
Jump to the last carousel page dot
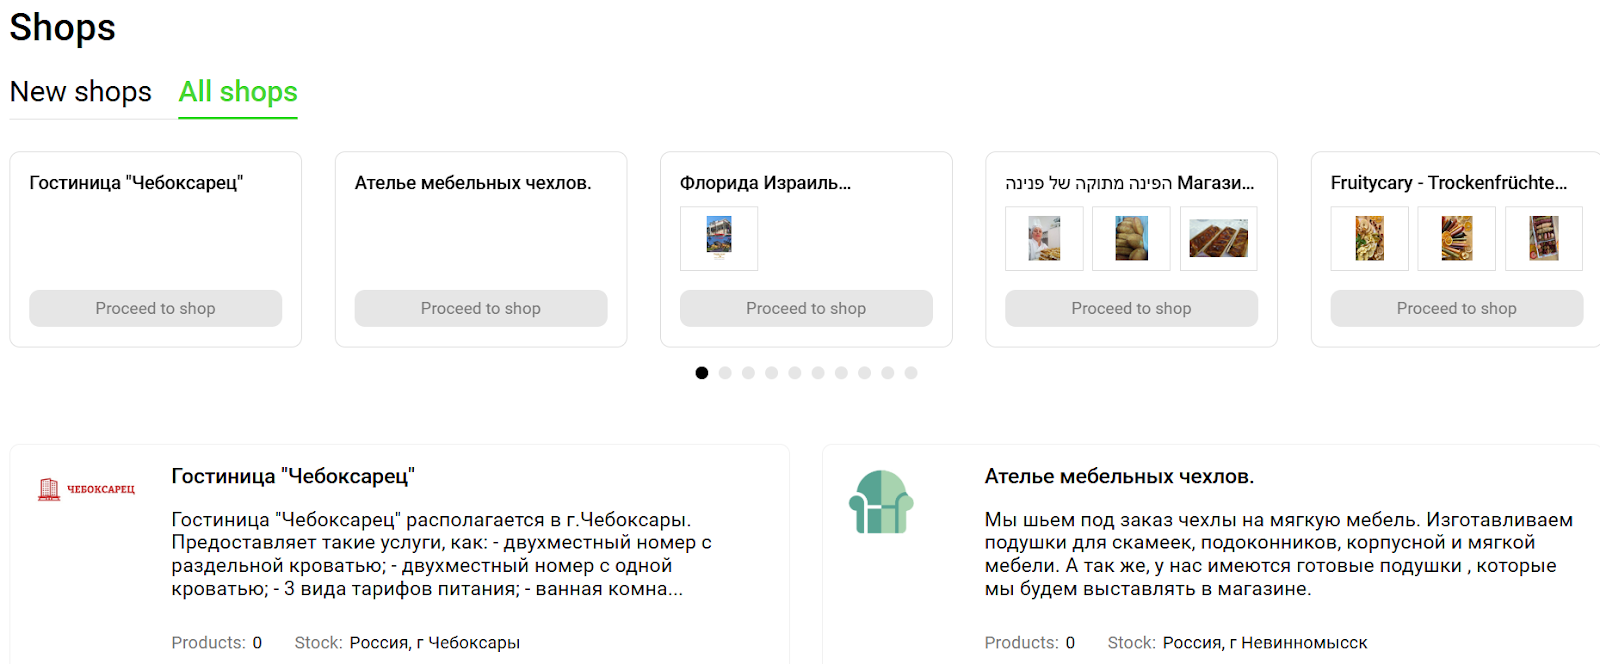point(911,373)
